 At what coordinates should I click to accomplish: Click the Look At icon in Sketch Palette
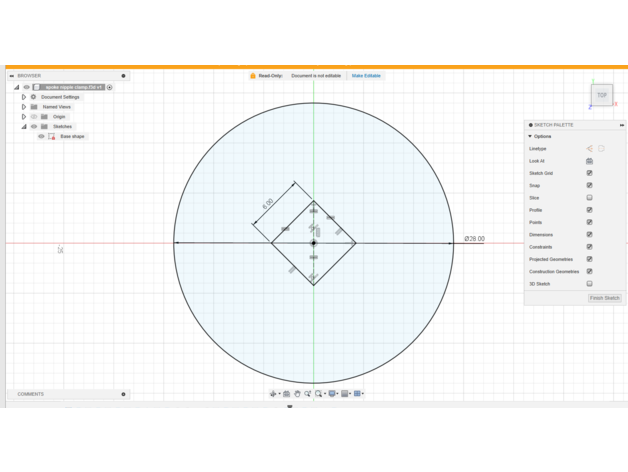[x=589, y=161]
